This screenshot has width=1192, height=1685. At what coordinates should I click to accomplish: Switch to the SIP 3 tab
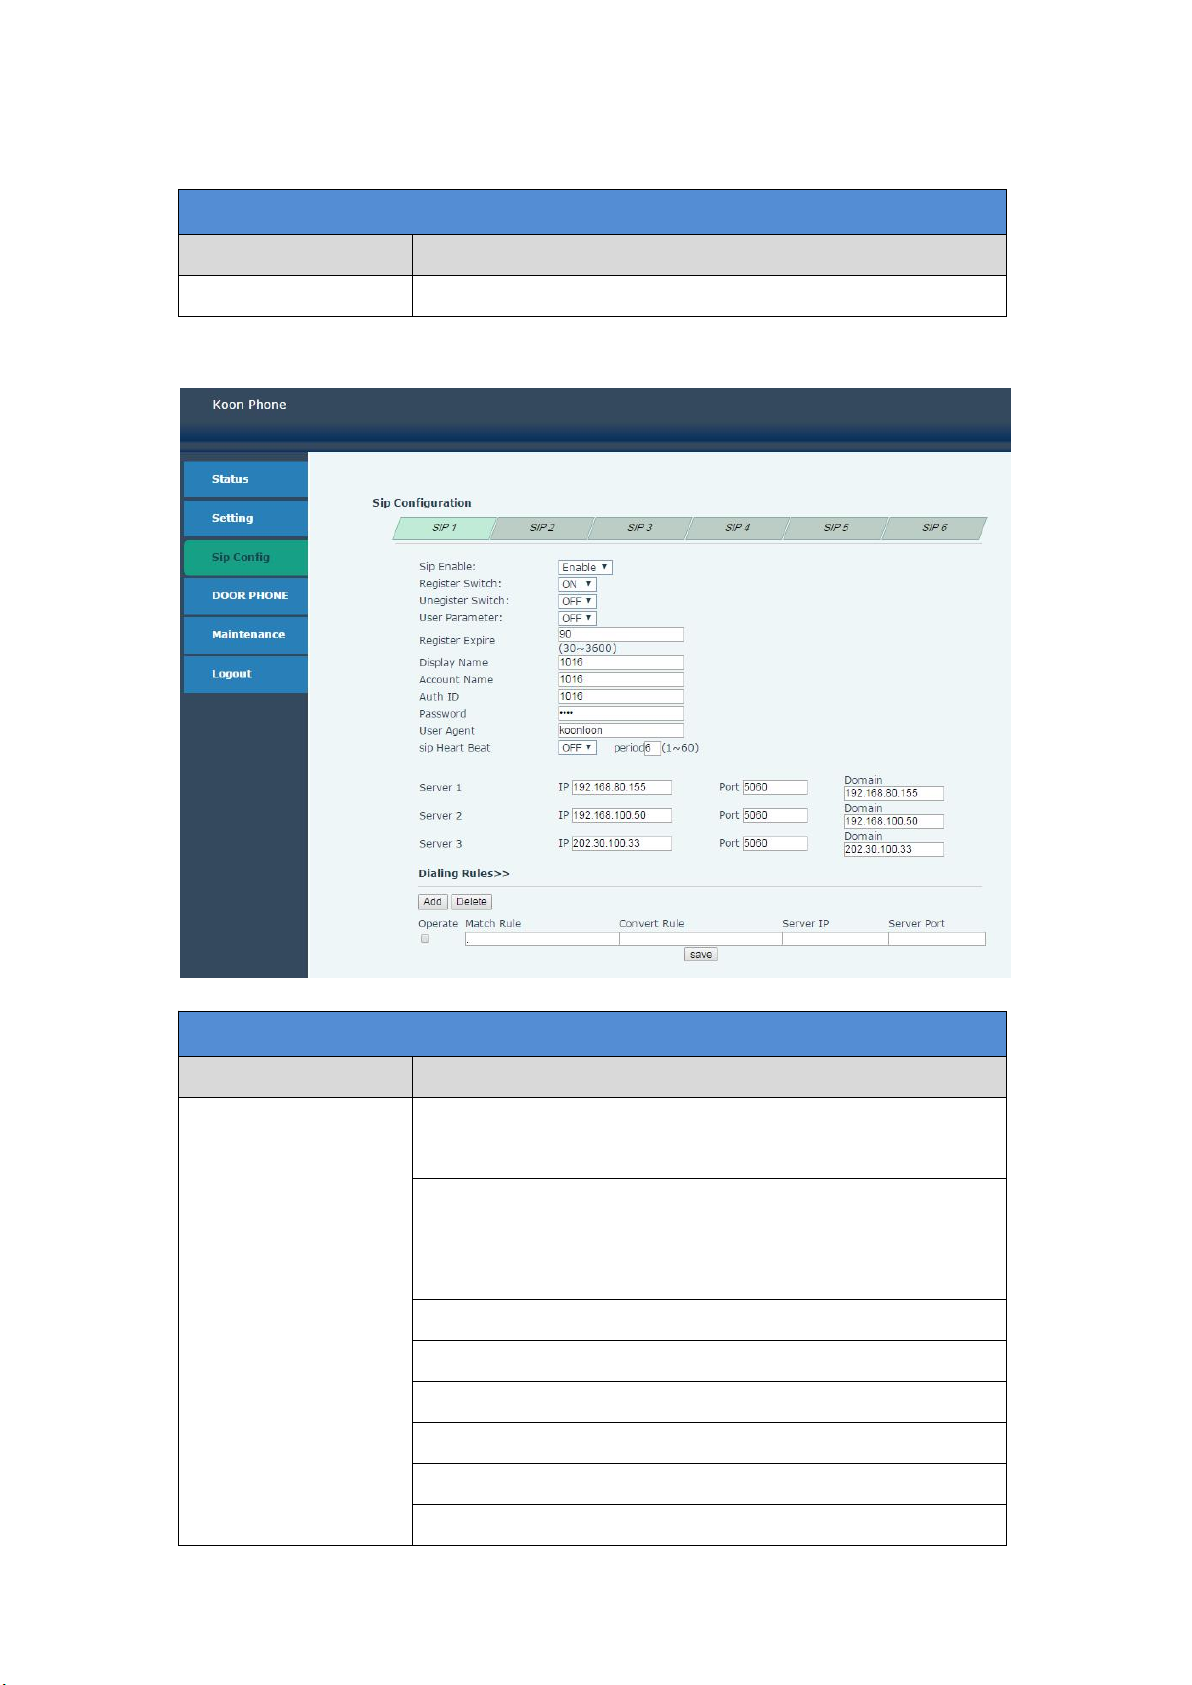[640, 528]
